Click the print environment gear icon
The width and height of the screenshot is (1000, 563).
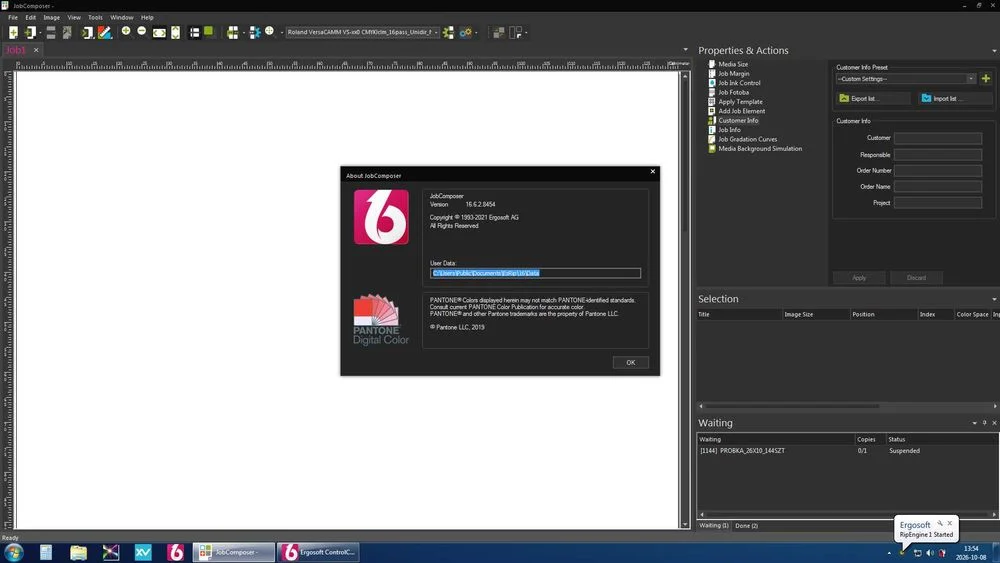(466, 33)
